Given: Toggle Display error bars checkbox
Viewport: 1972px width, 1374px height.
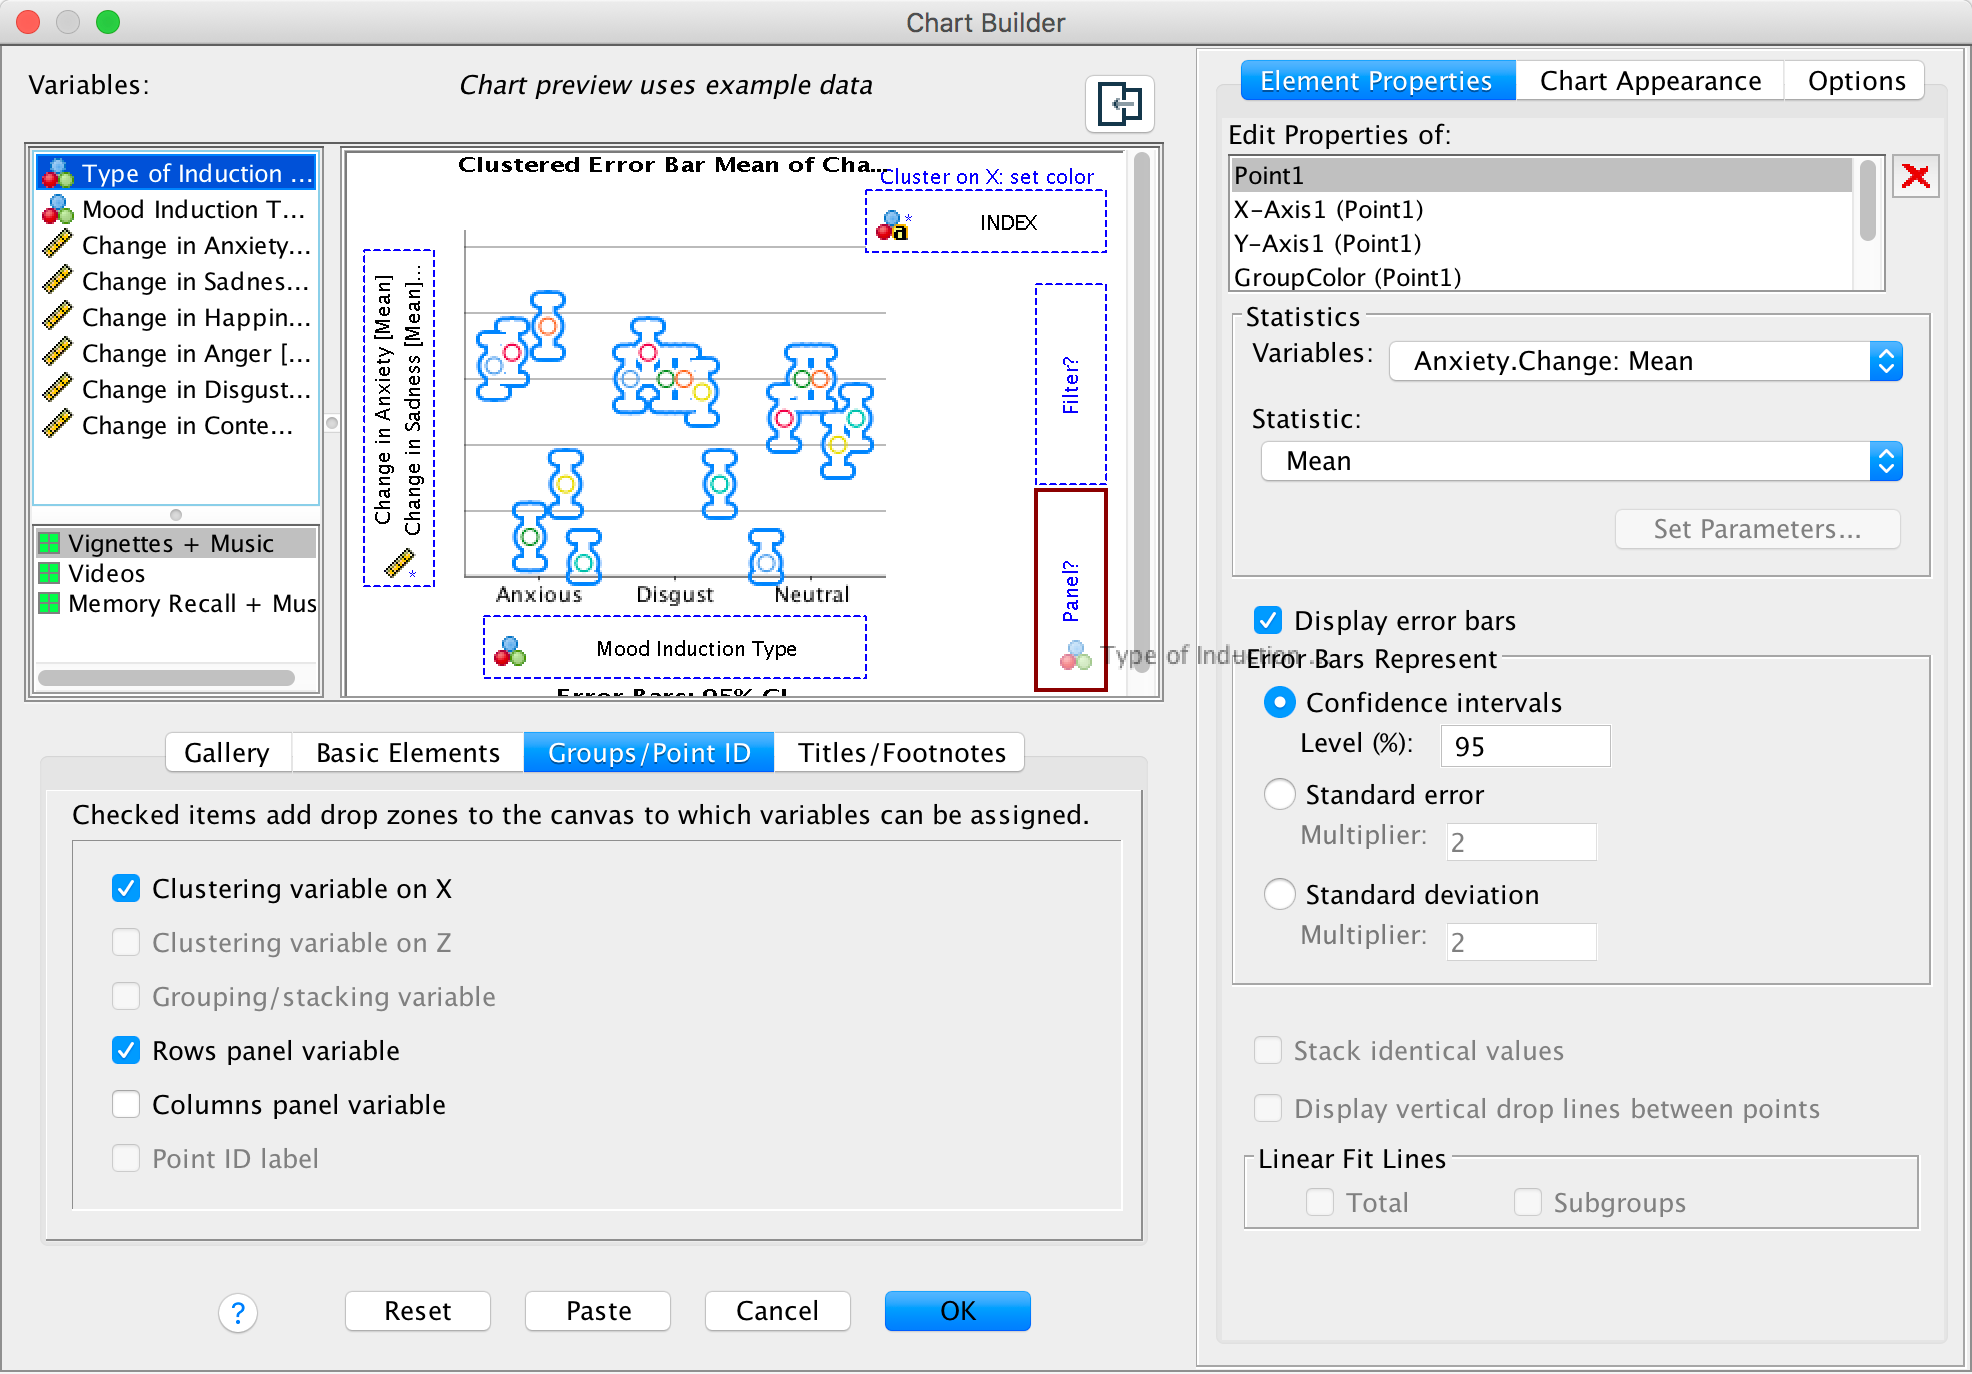Looking at the screenshot, I should pos(1268,620).
